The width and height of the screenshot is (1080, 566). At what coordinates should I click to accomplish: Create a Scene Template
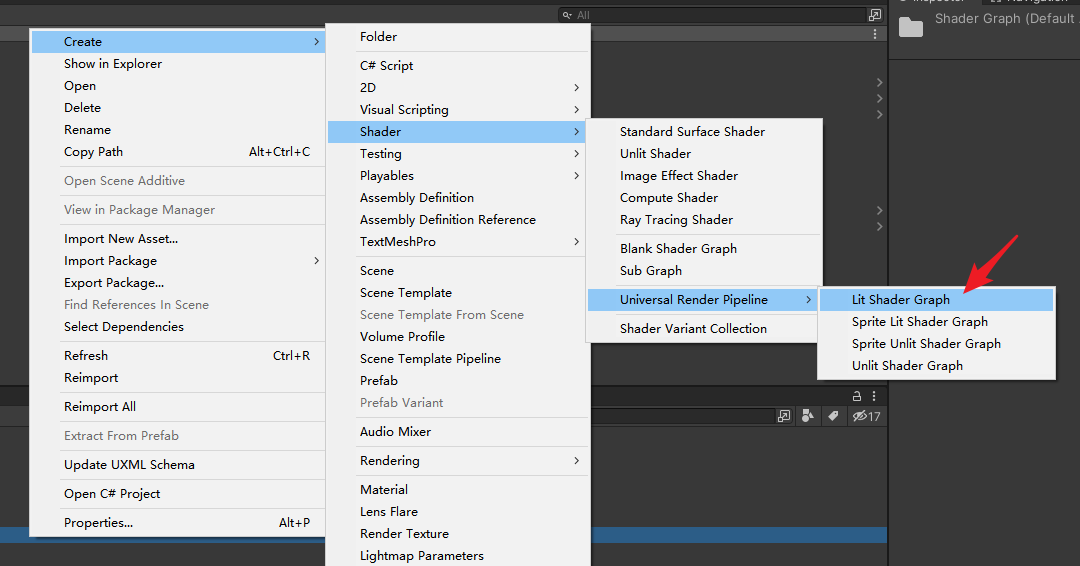coord(458,293)
